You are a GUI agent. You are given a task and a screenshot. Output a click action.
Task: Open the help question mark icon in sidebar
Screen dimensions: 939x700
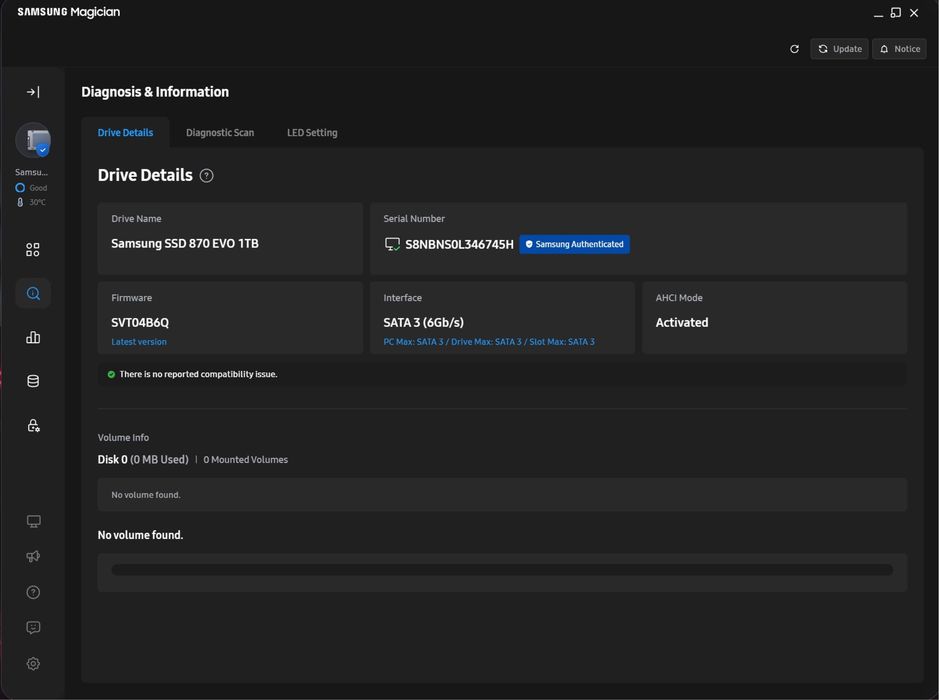pos(33,592)
